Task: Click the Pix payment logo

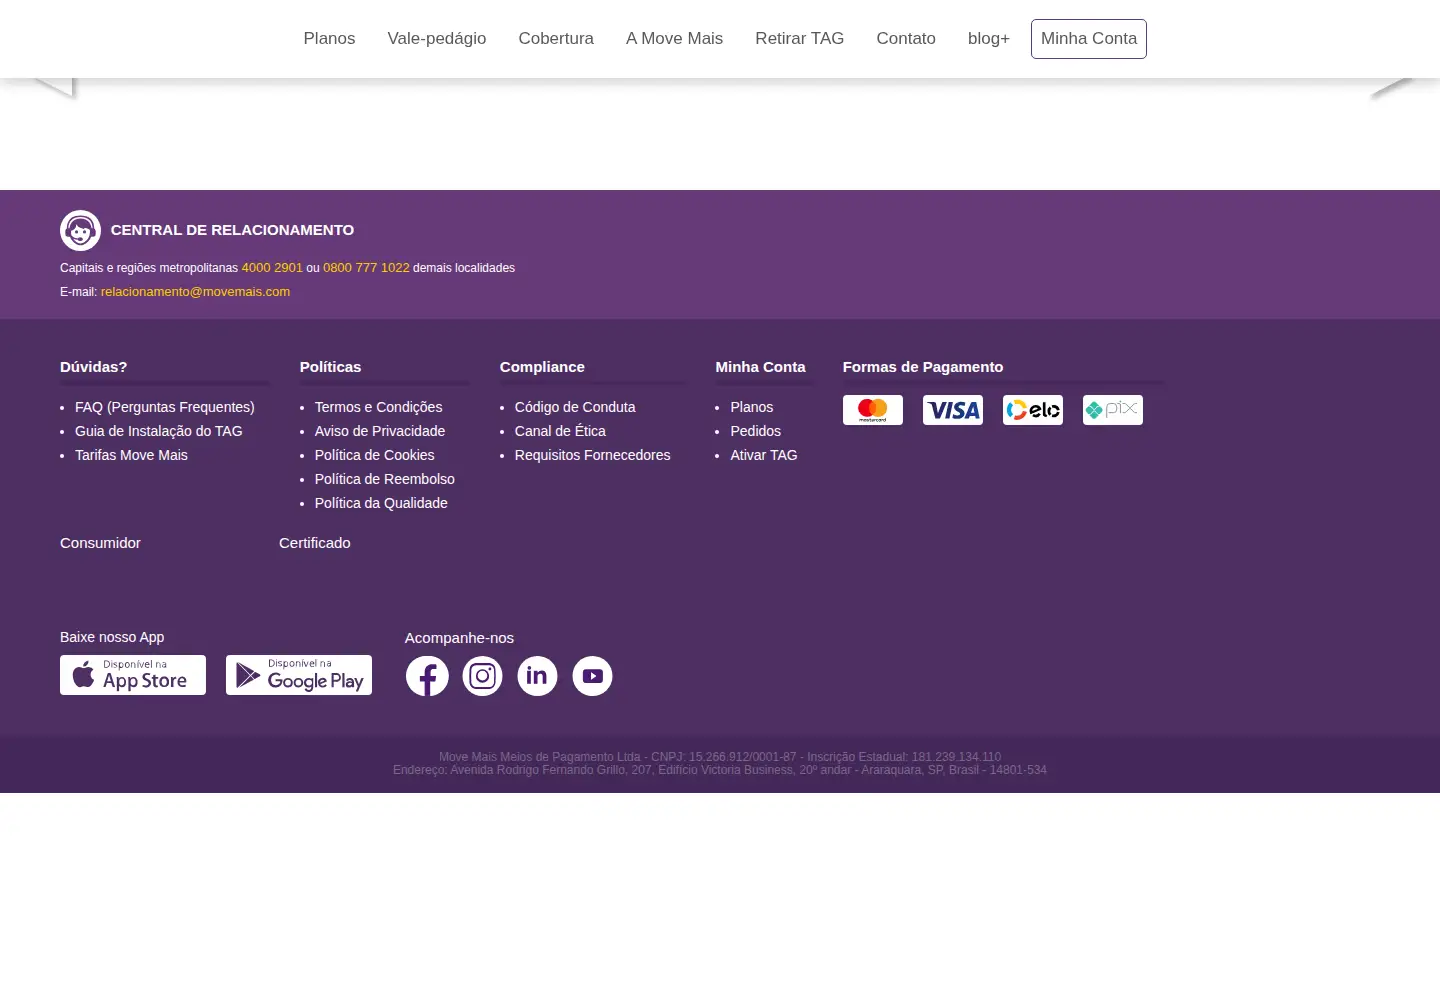Action: (1113, 410)
